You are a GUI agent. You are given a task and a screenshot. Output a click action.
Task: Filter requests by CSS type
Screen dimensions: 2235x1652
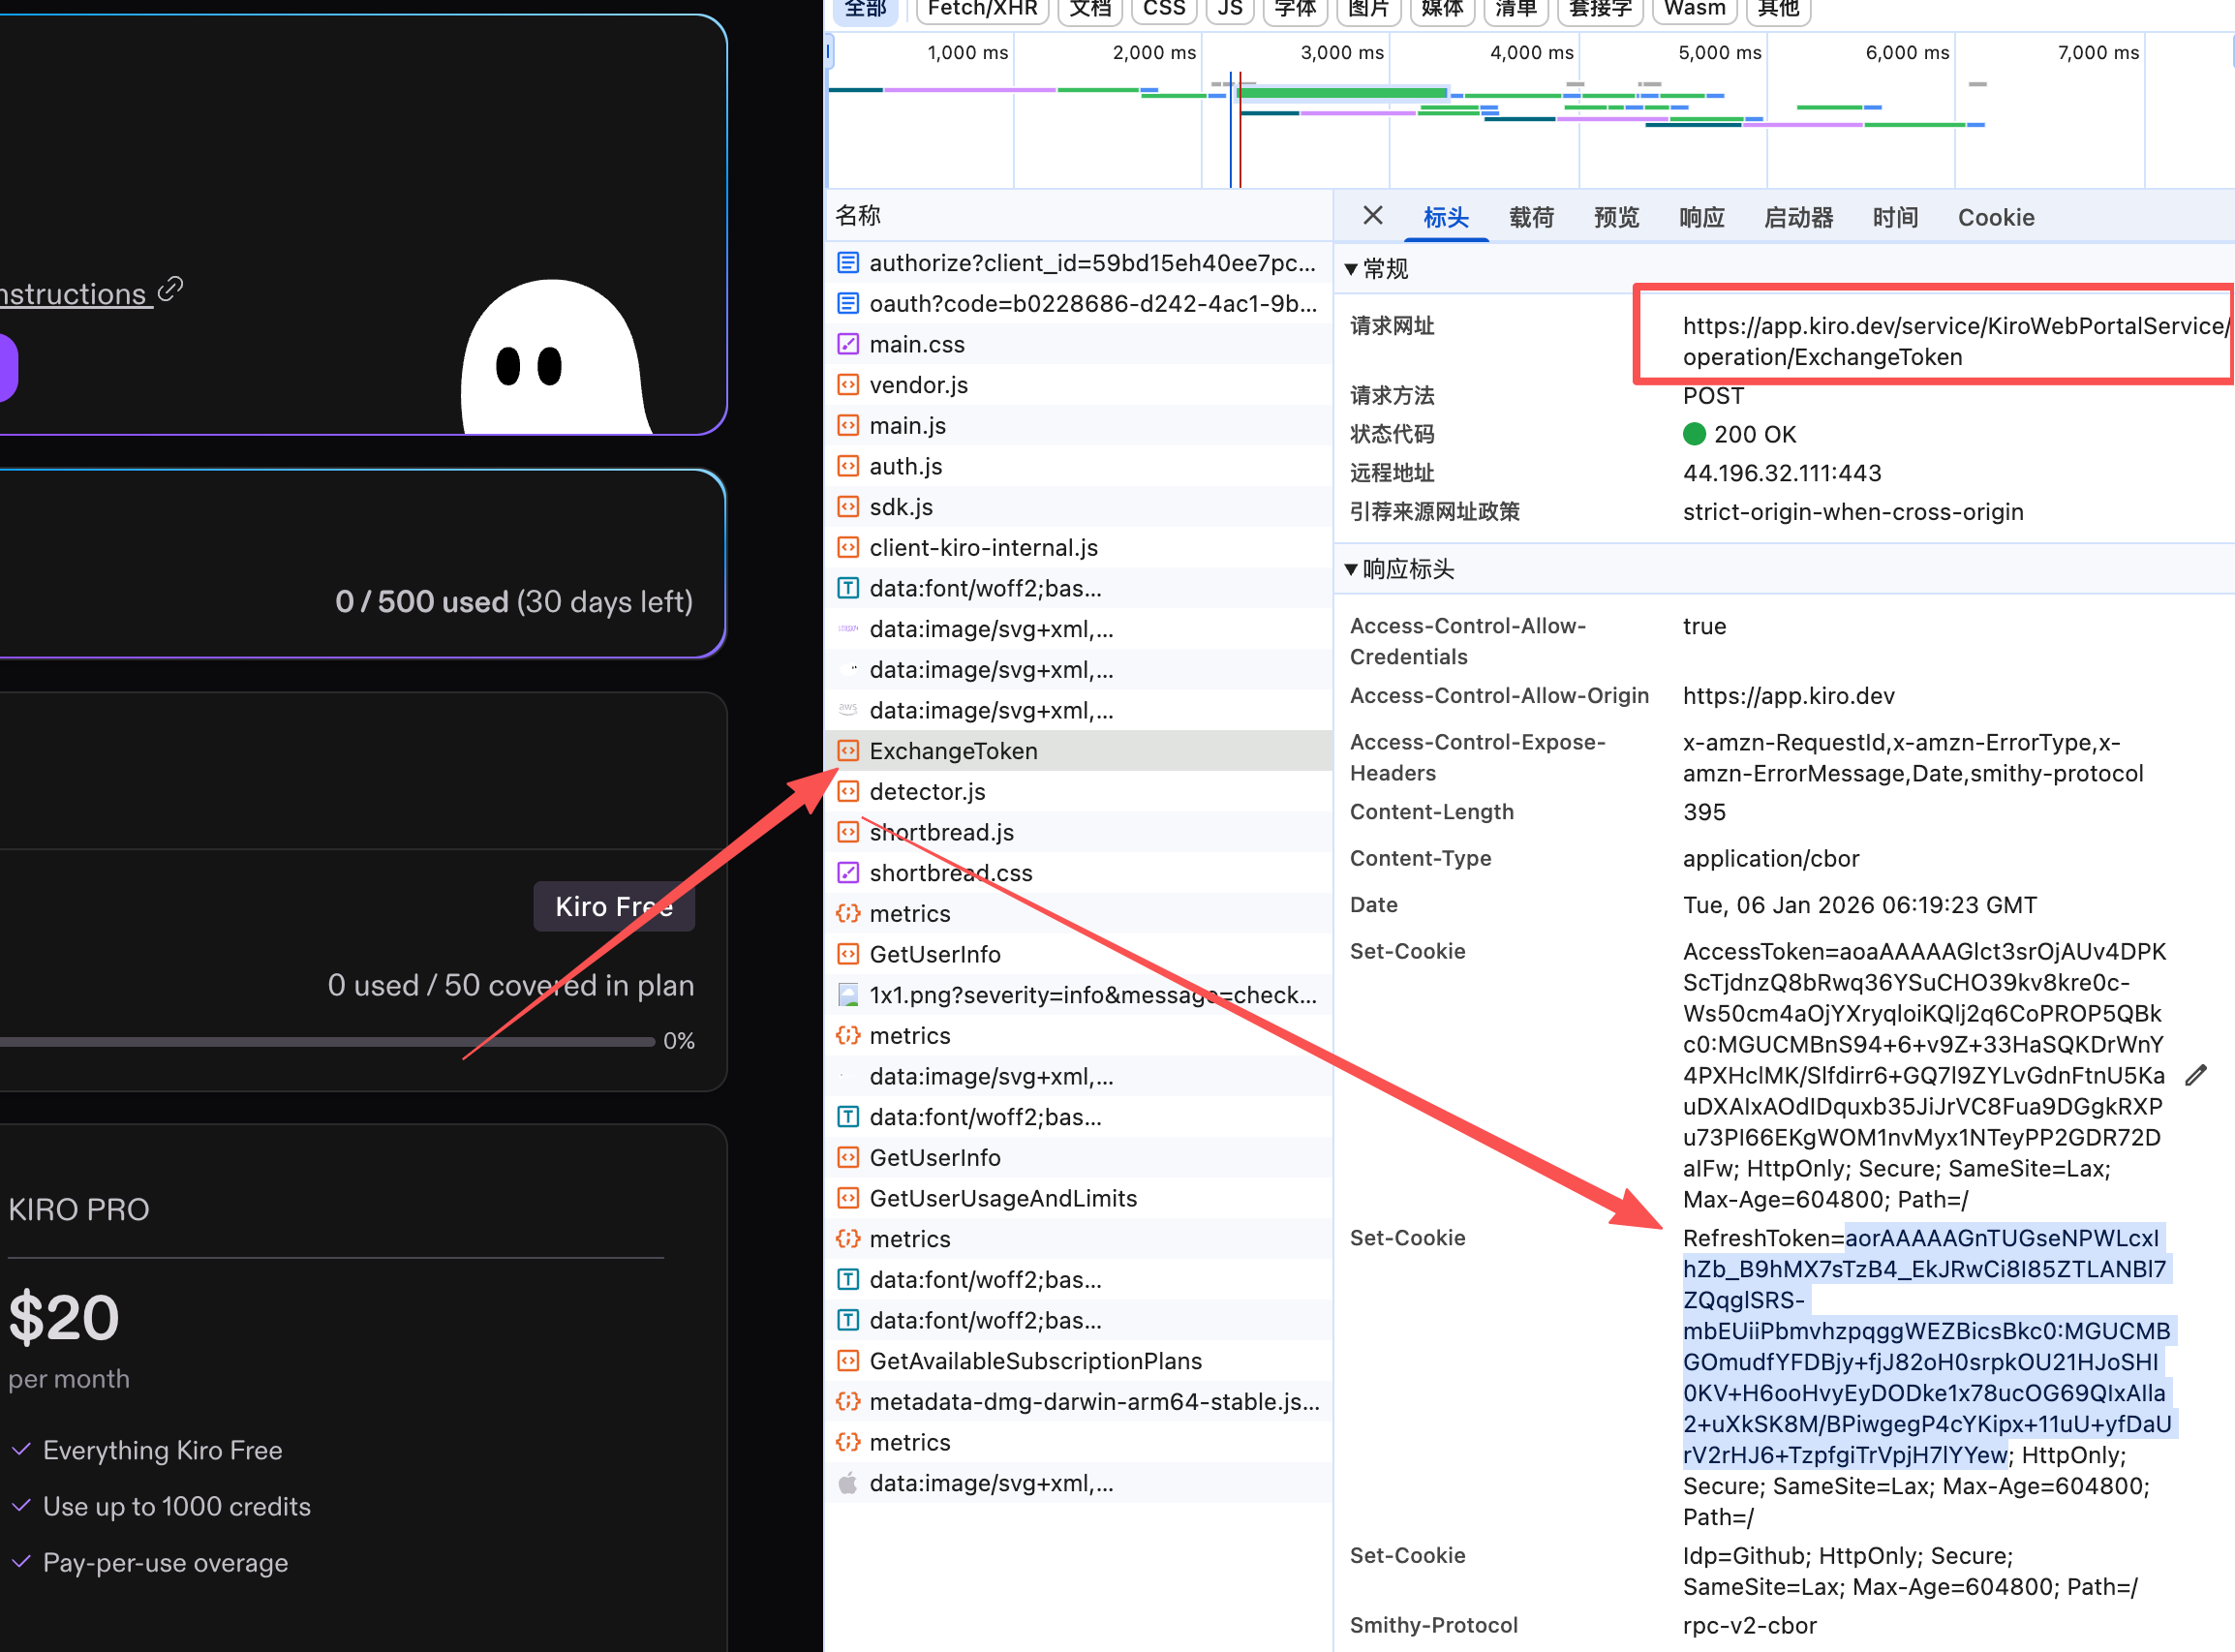(x=1164, y=10)
